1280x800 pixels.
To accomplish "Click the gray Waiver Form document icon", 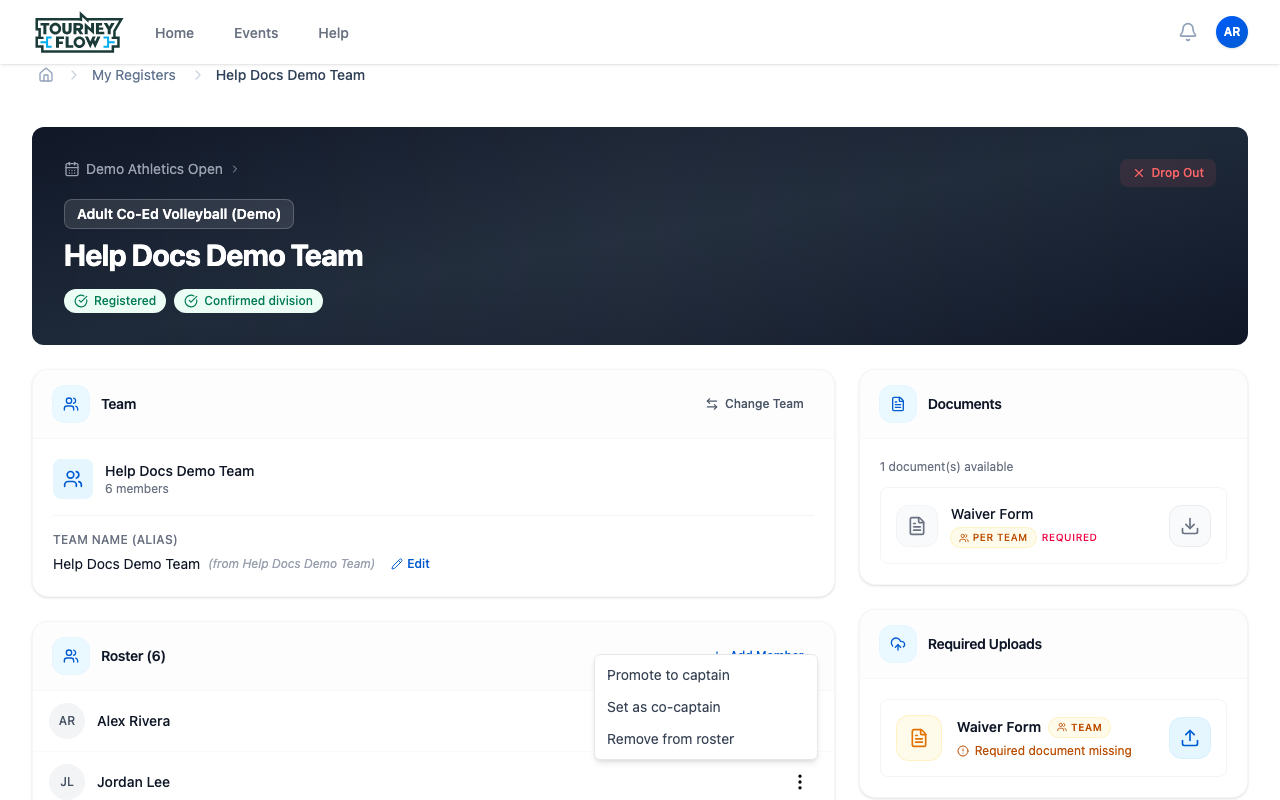I will [917, 526].
